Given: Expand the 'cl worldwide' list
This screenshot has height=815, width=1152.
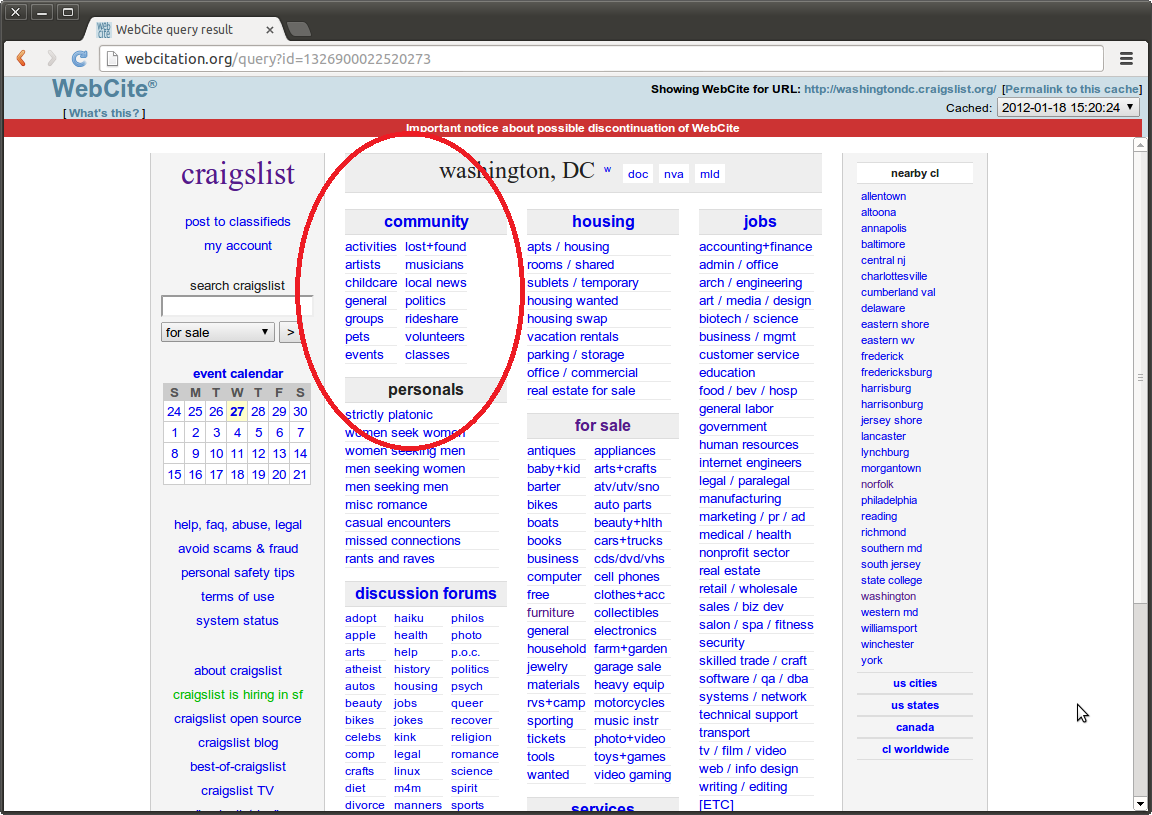Looking at the screenshot, I should tap(915, 749).
